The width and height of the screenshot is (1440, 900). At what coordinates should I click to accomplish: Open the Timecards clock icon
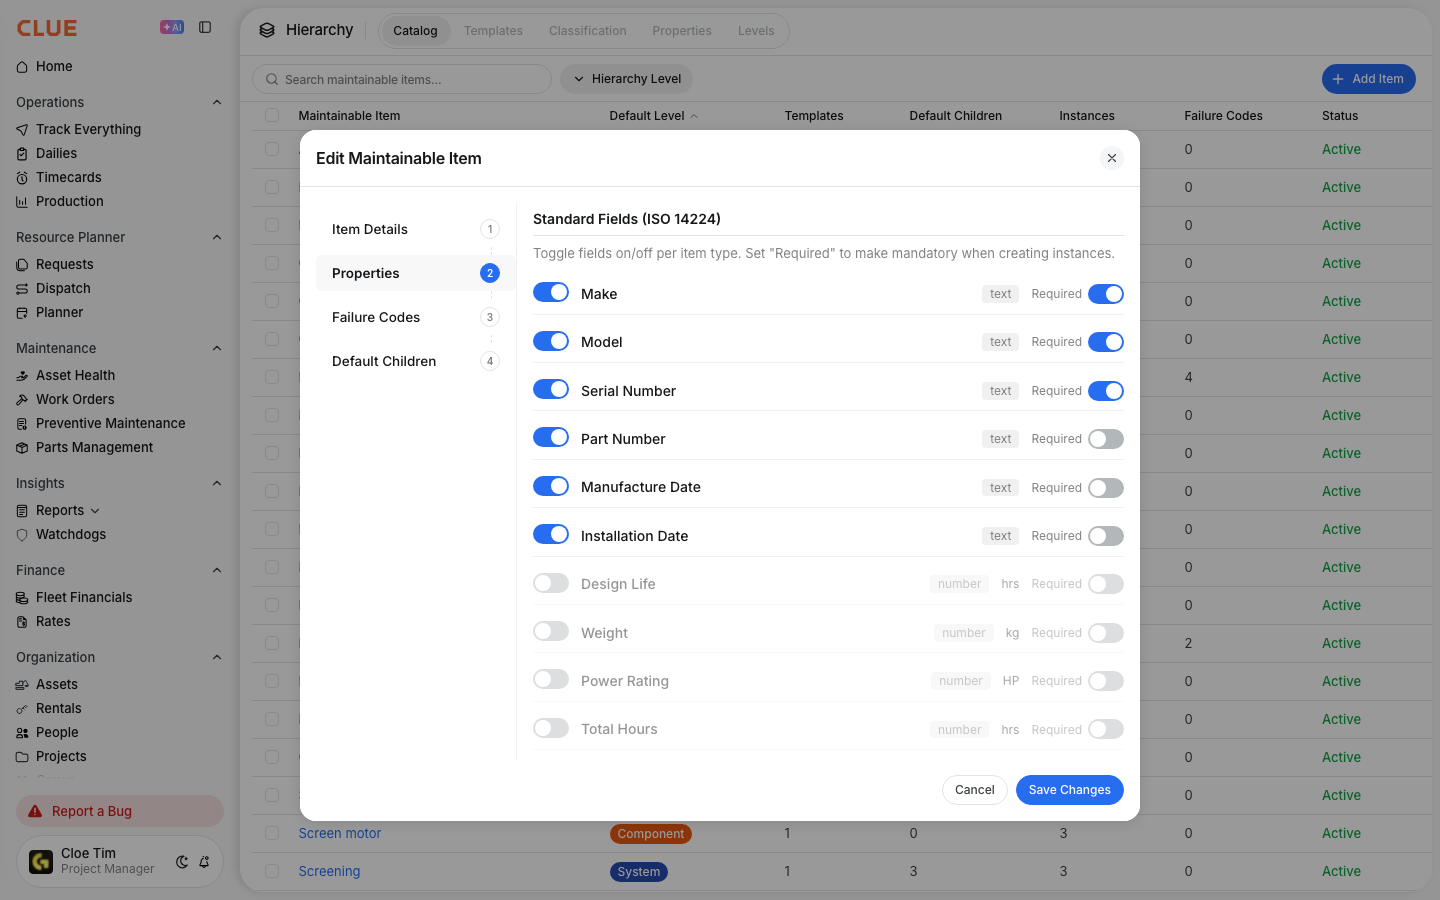(x=22, y=178)
